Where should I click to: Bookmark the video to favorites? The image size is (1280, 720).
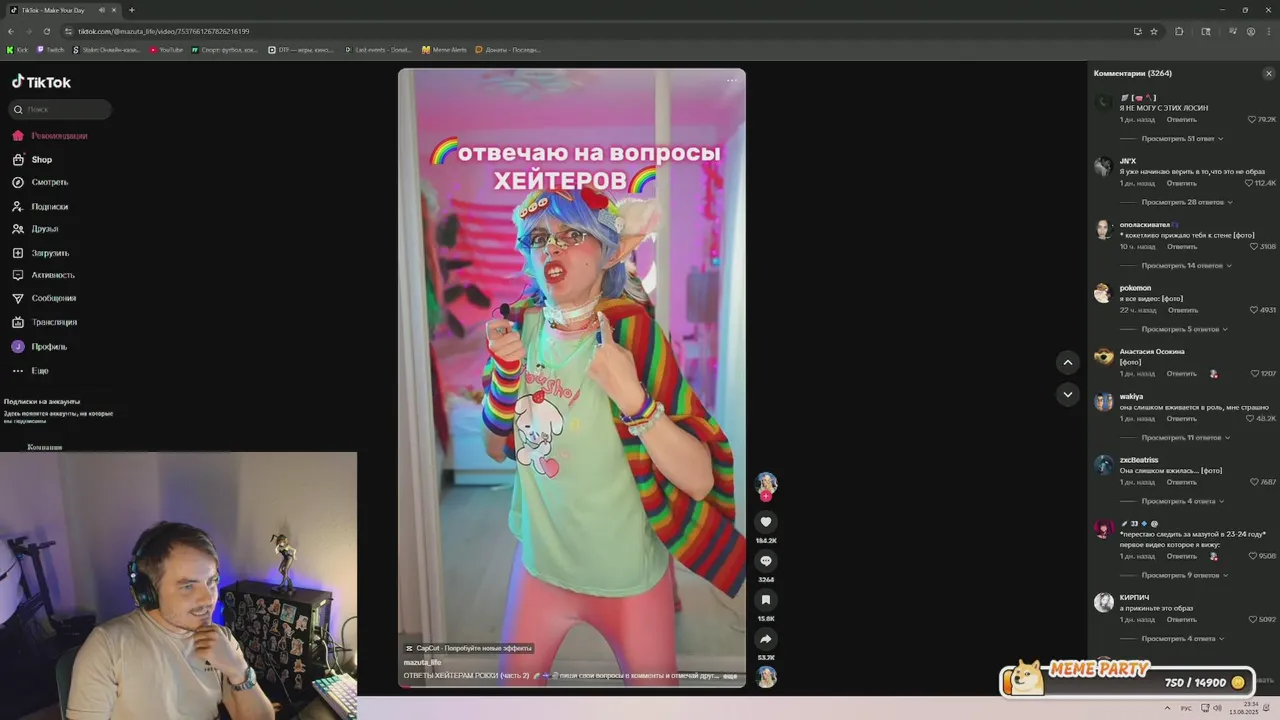tap(766, 600)
